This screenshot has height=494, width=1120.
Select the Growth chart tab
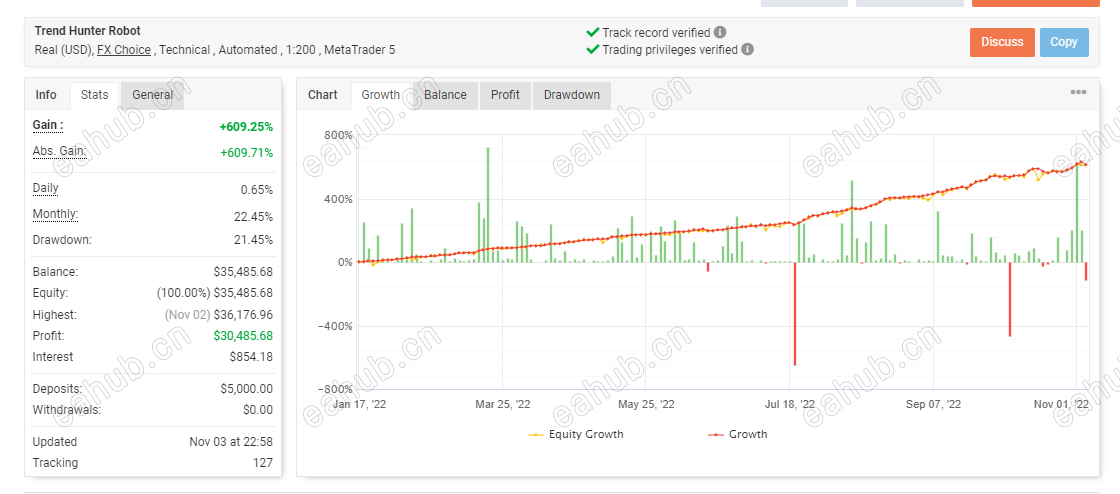[x=381, y=95]
